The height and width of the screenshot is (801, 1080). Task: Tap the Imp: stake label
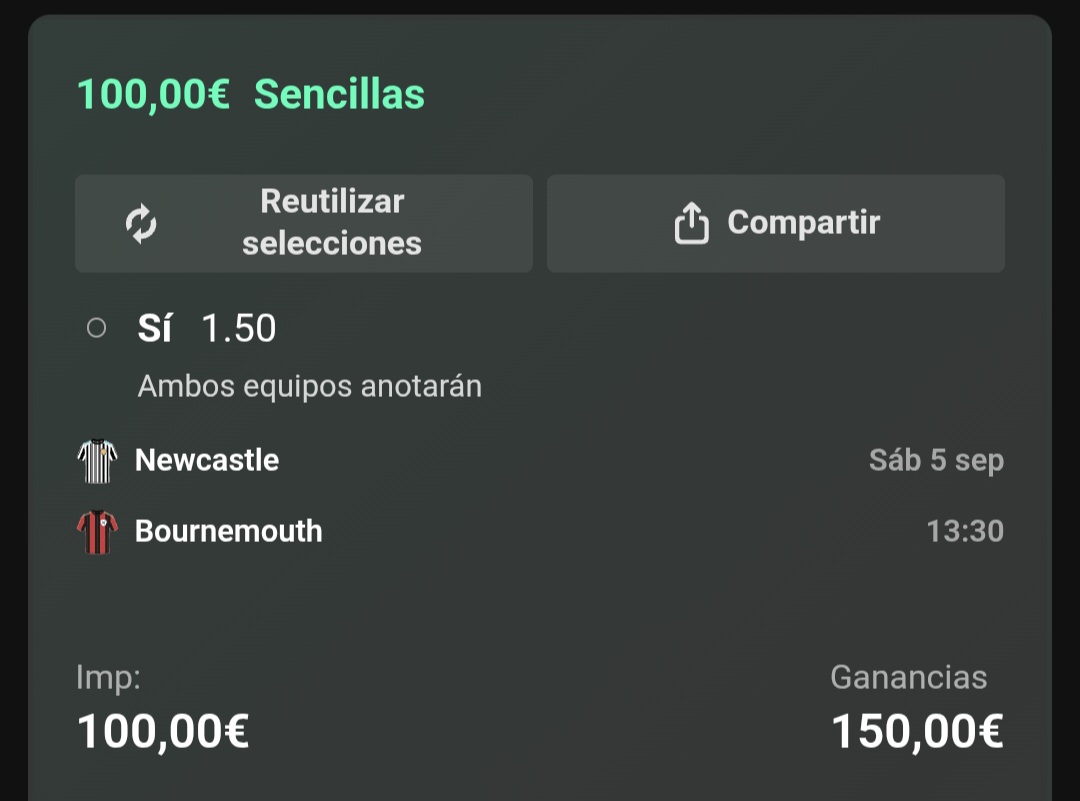[108, 678]
